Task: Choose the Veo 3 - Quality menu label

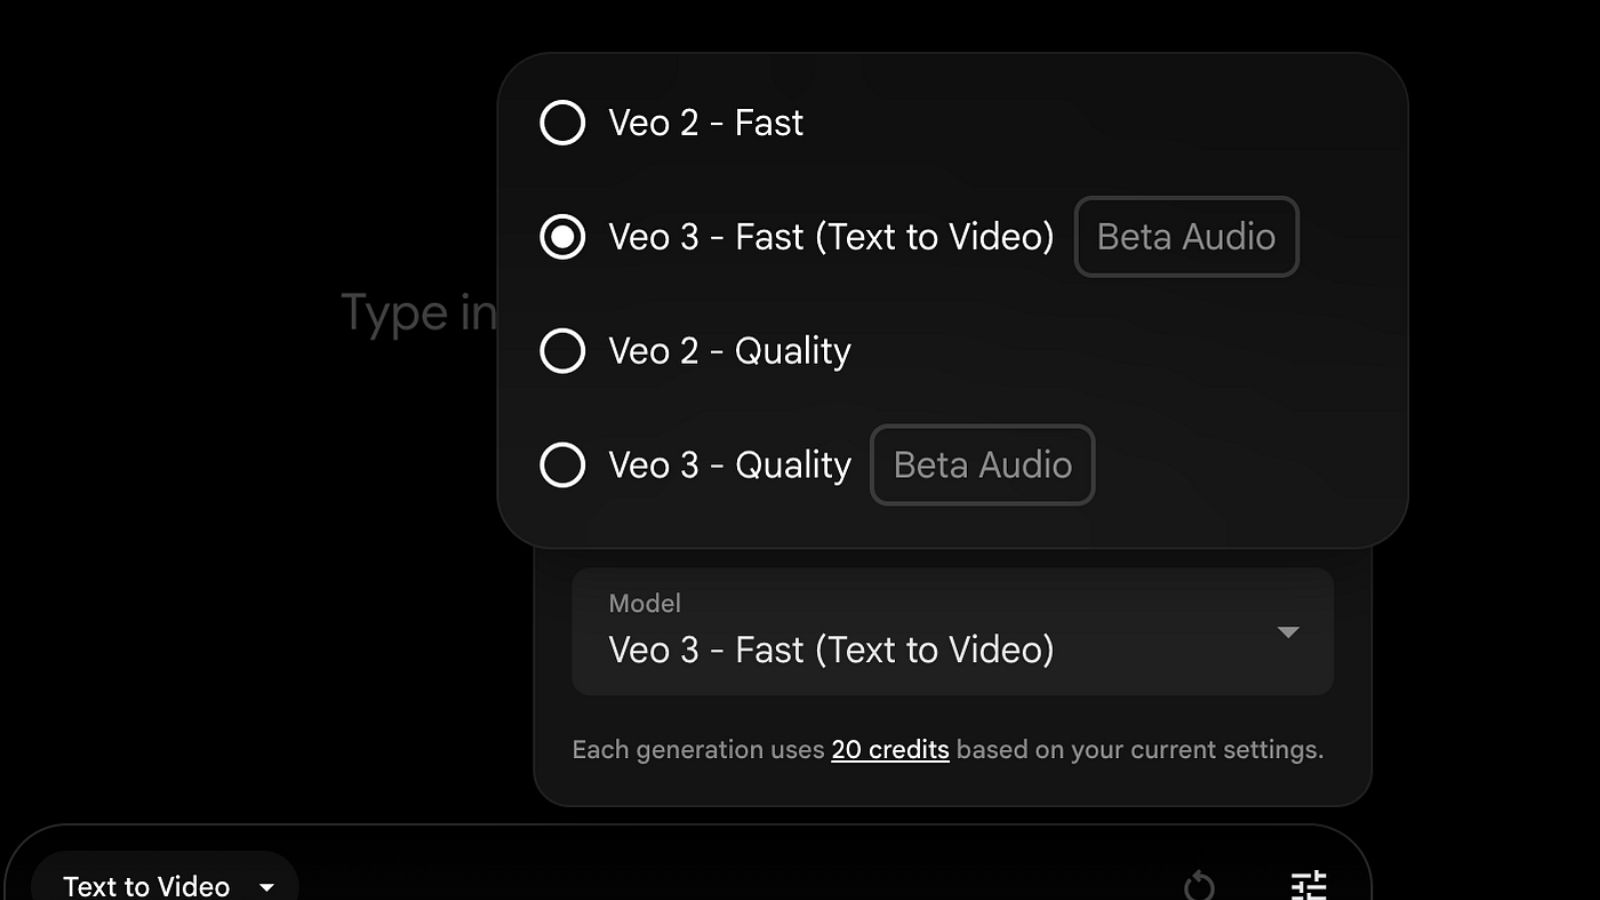Action: [x=729, y=465]
